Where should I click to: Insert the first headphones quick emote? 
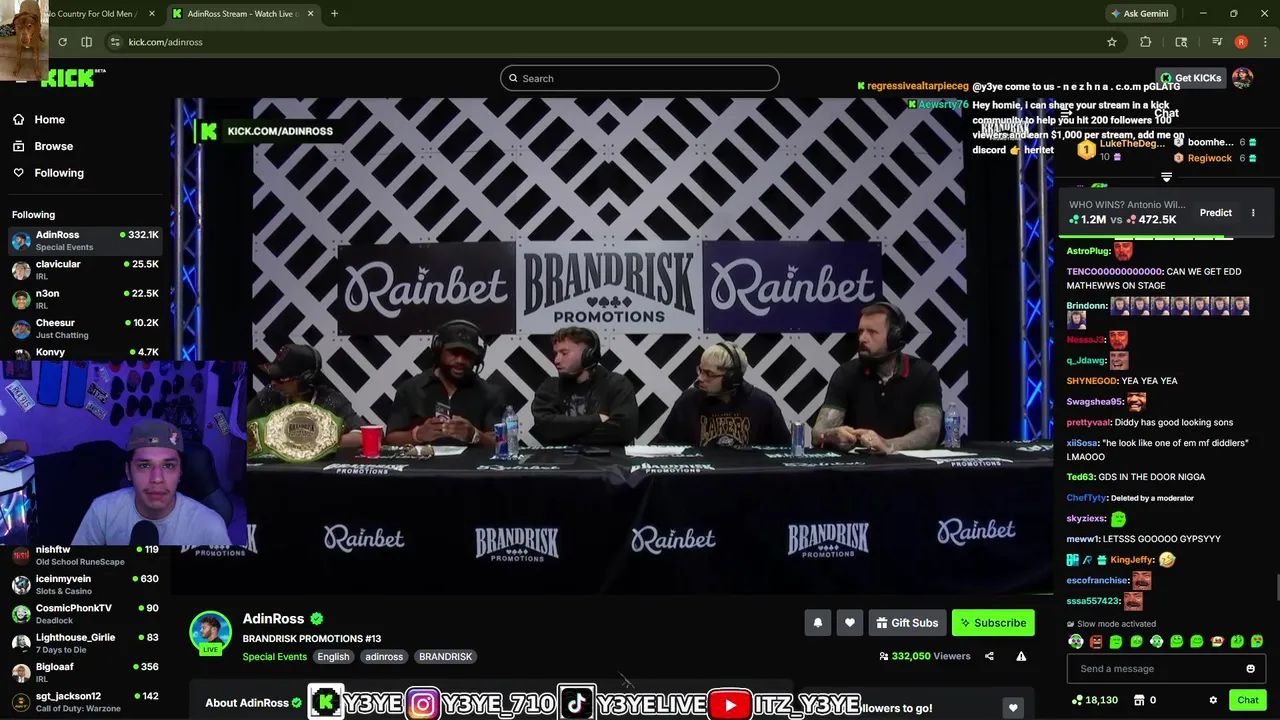coord(1076,642)
